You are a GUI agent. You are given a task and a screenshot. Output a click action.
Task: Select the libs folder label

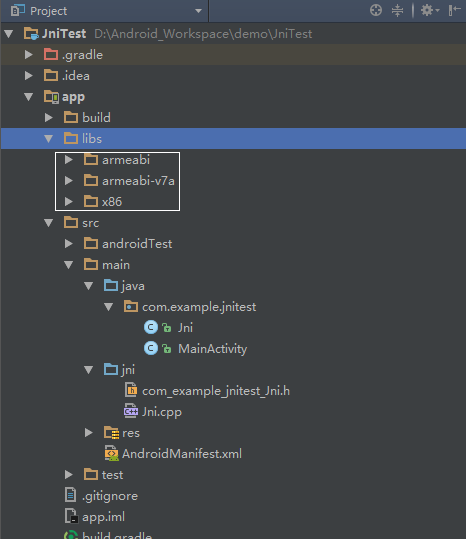pyautogui.click(x=92, y=139)
